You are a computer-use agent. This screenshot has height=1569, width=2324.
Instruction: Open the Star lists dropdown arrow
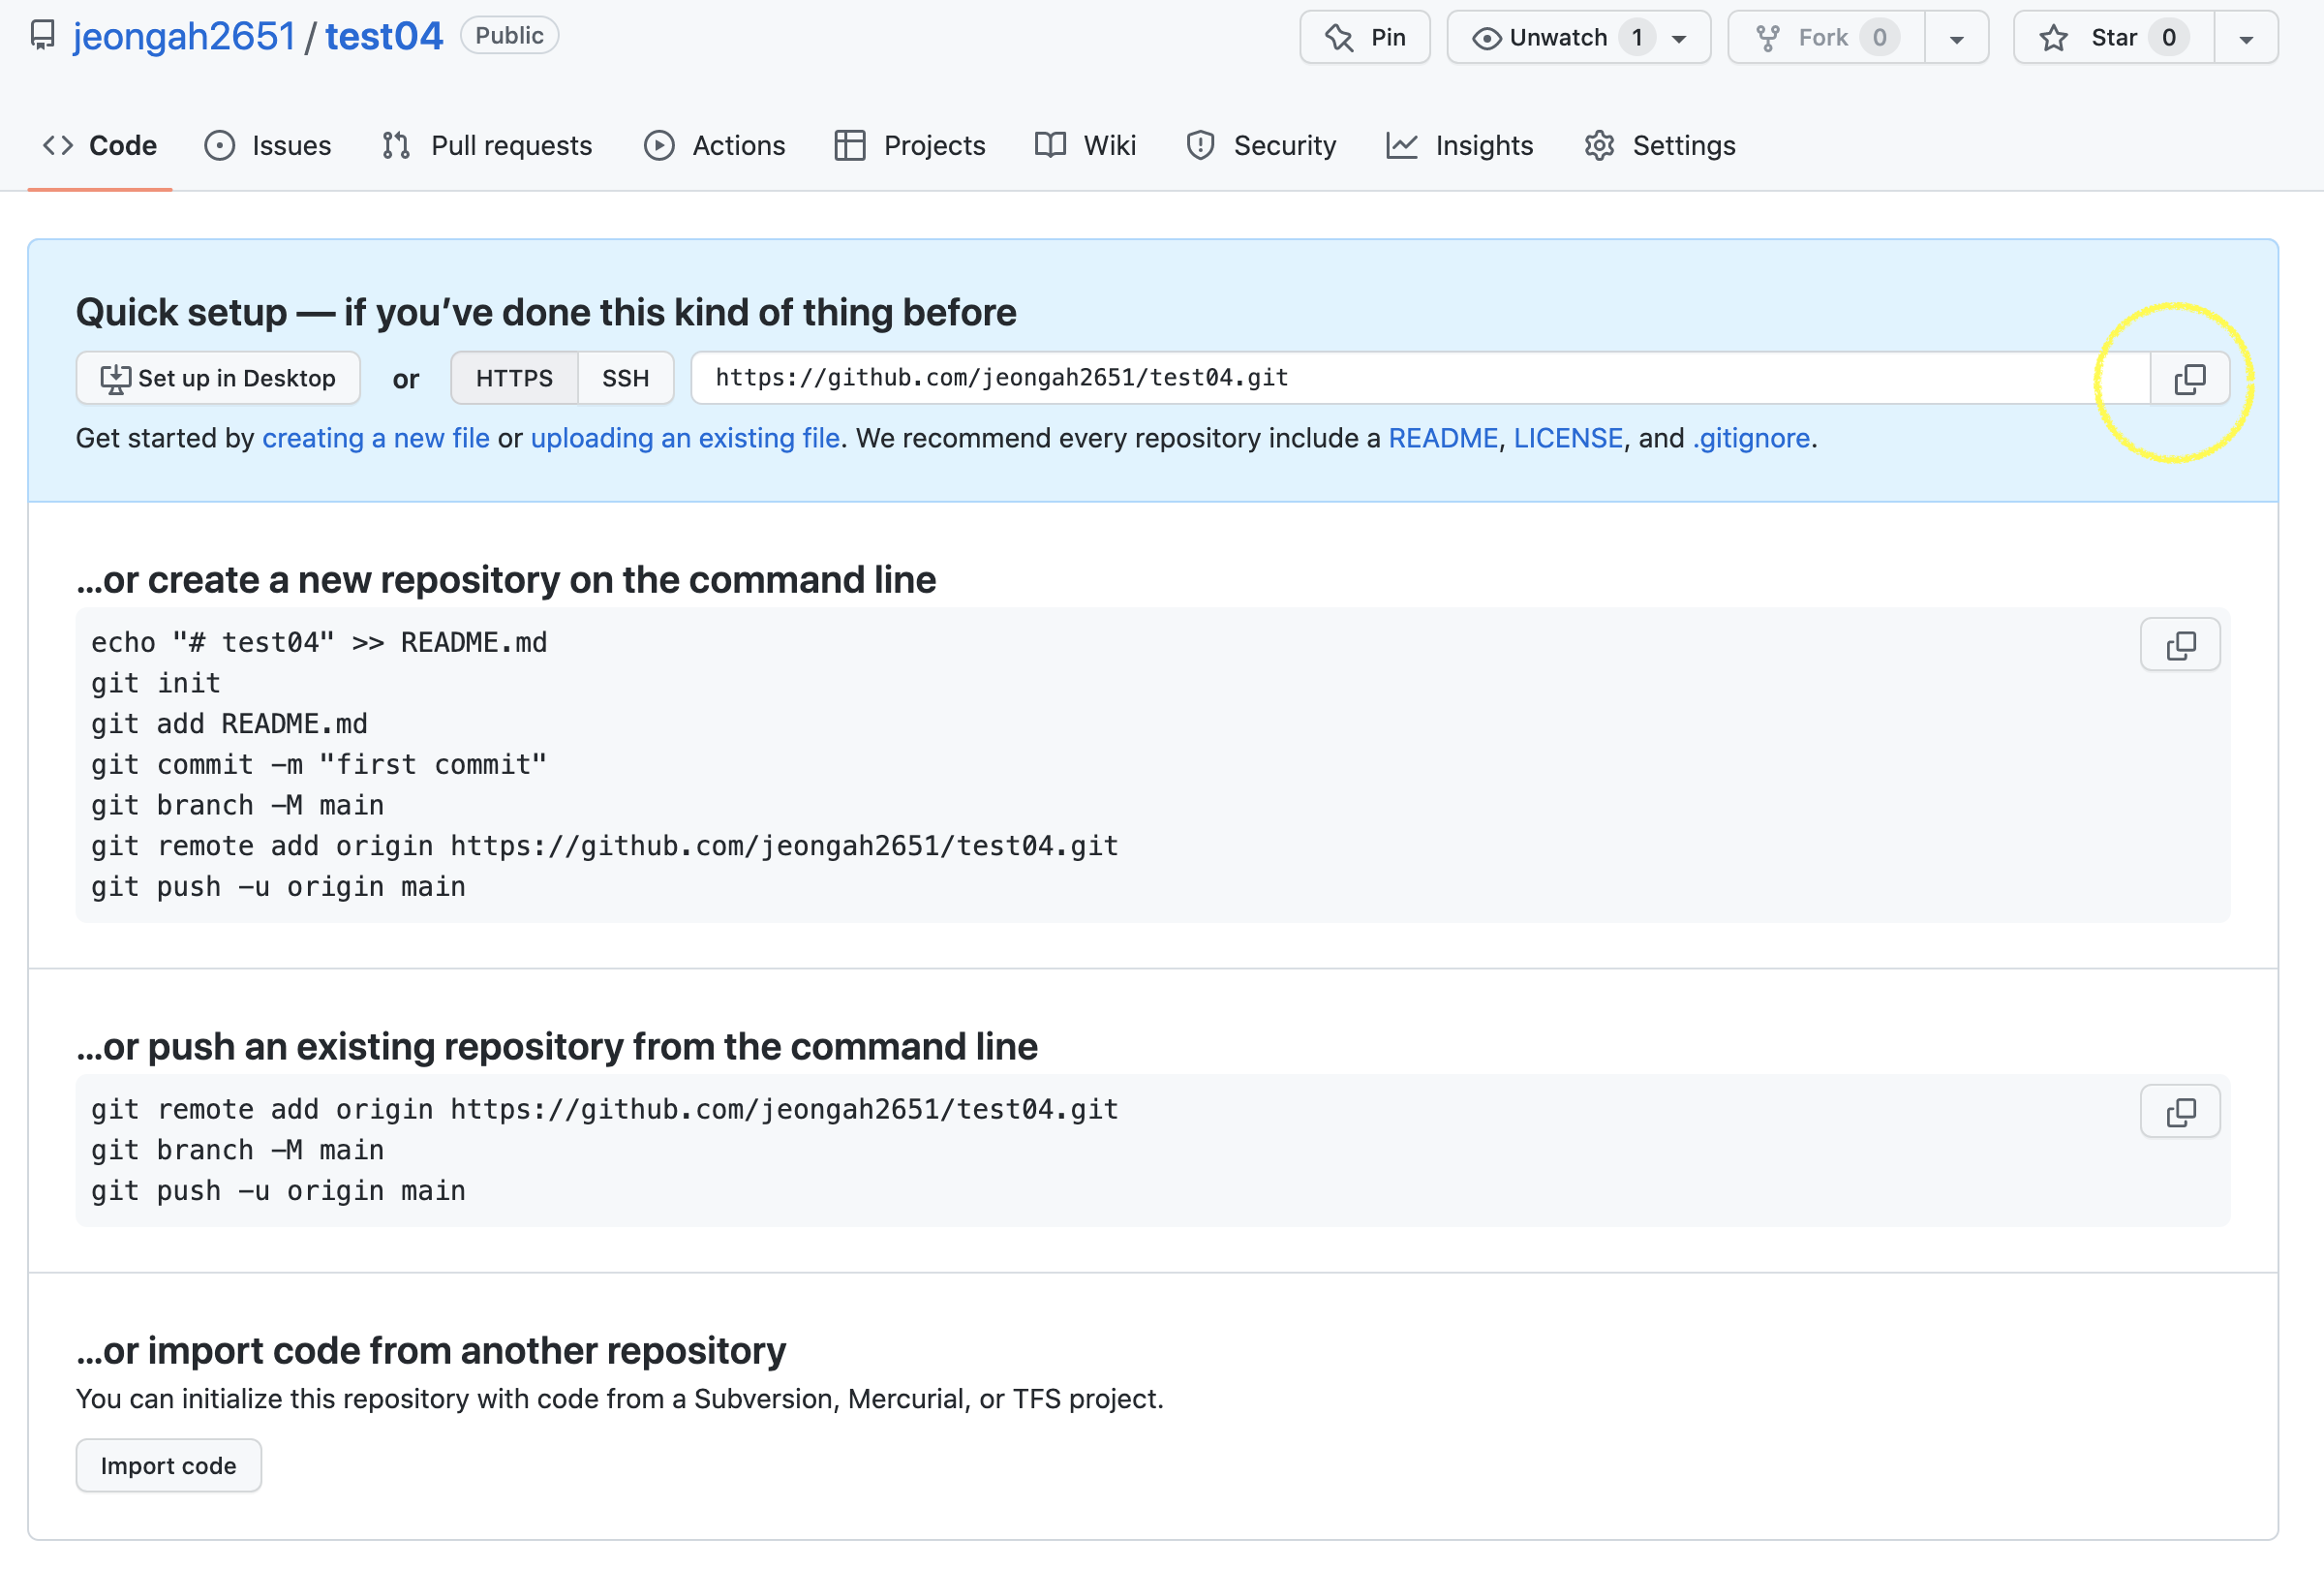pos(2245,39)
